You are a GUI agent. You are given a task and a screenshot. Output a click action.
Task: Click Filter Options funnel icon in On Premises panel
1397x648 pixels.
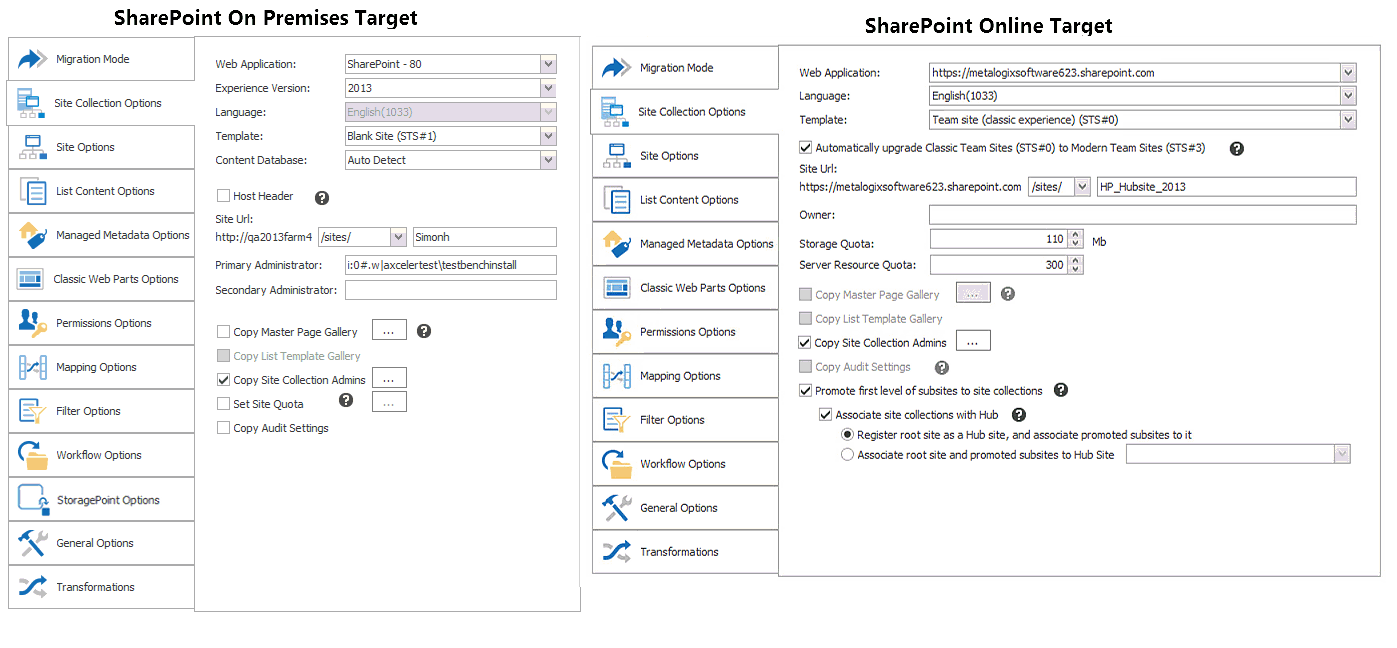coord(33,411)
